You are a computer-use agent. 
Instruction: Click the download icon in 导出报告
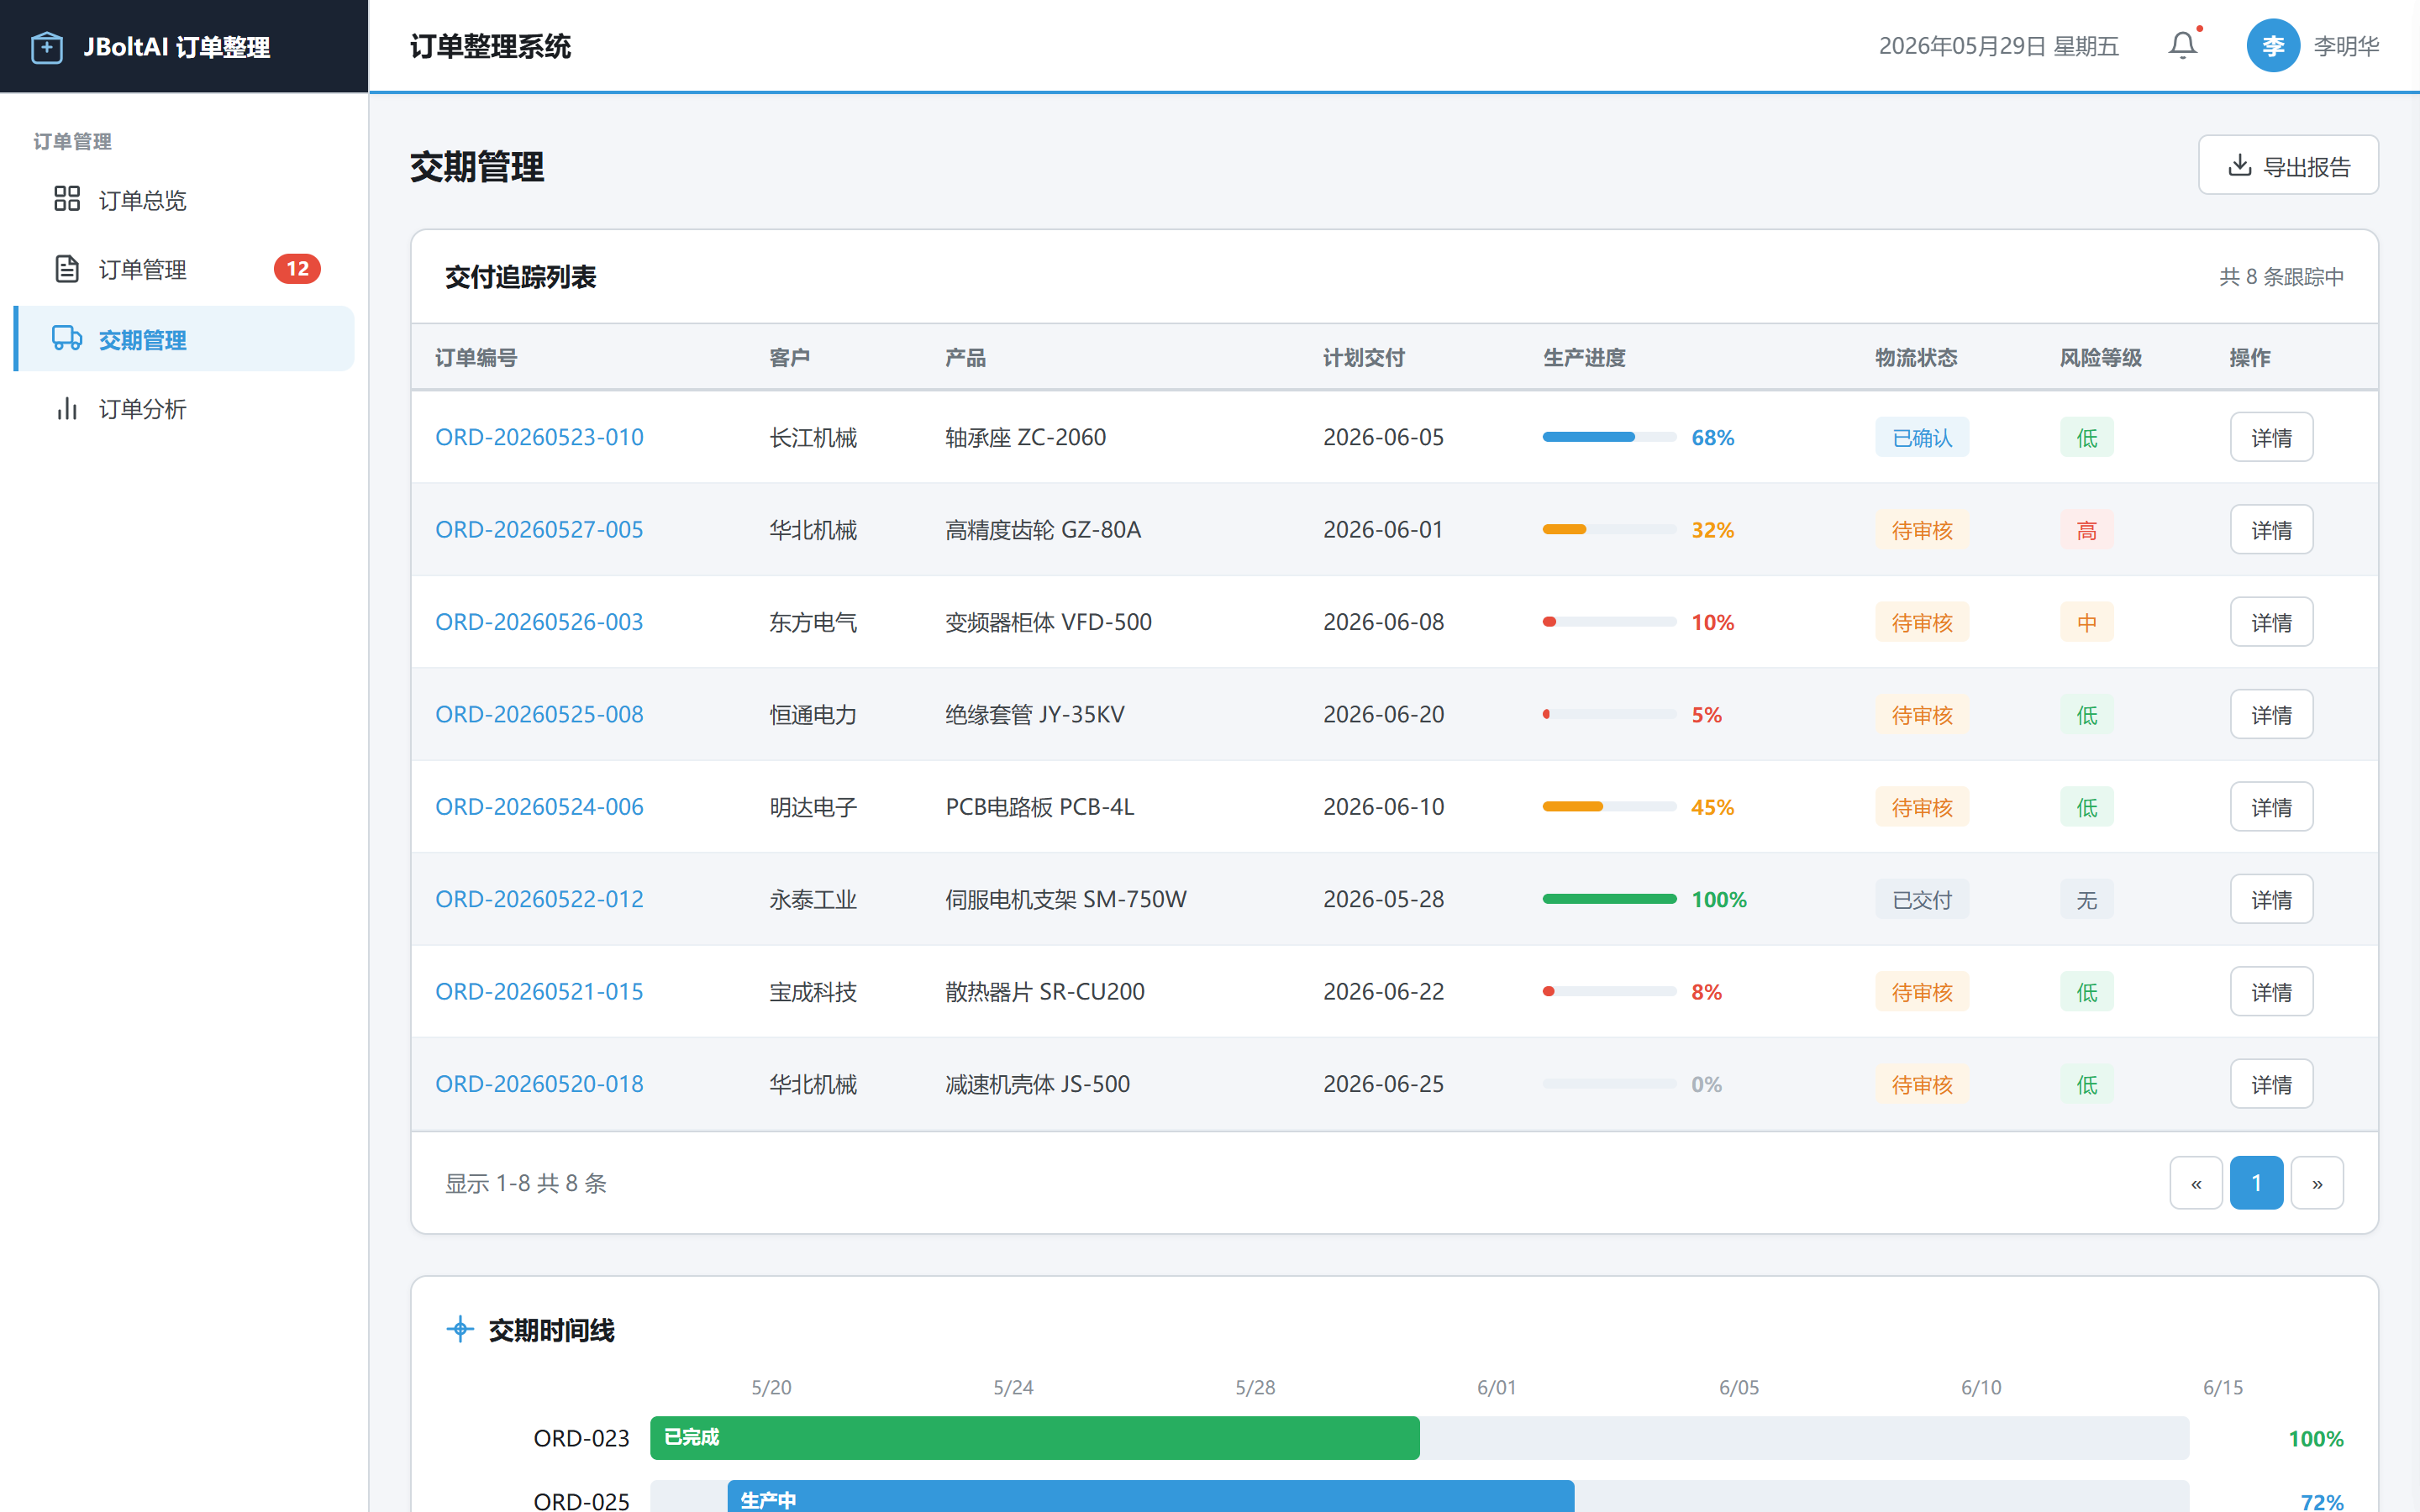tap(2239, 165)
